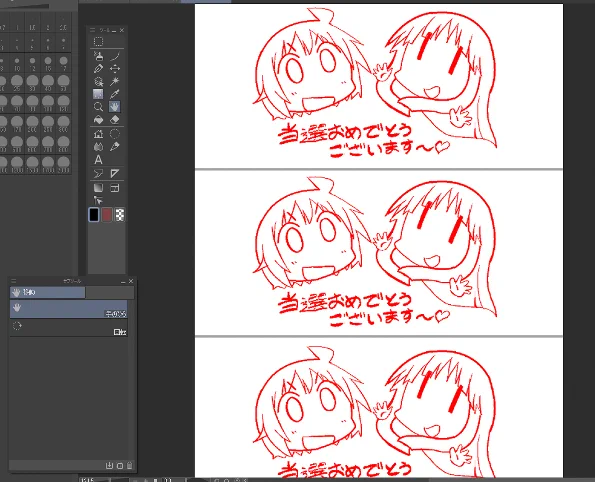Image resolution: width=595 pixels, height=482 pixels.
Task: Choose the black main color swatch
Action: pos(94,215)
